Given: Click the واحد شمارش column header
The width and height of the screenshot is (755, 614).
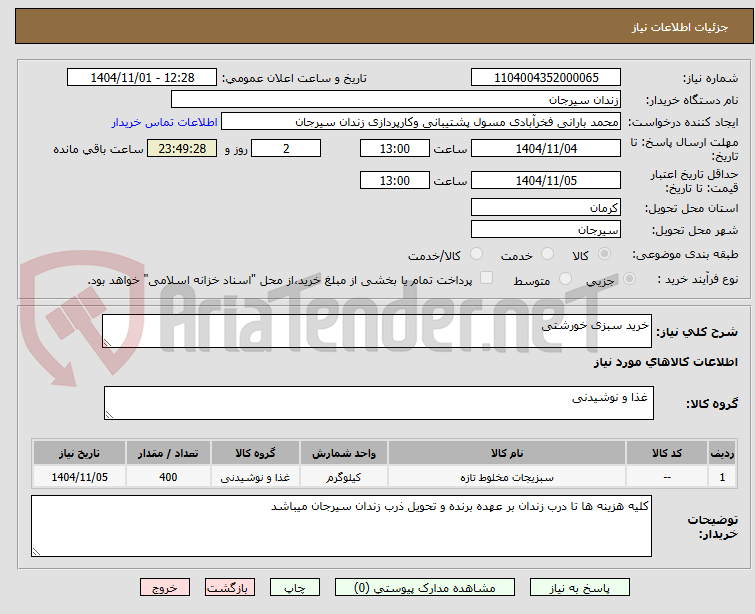Looking at the screenshot, I should pyautogui.click(x=343, y=453).
